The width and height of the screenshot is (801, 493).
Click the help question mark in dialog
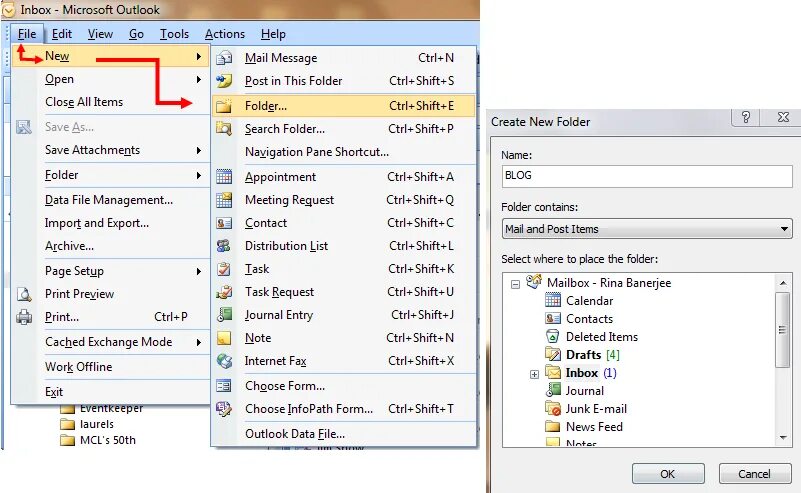(x=746, y=118)
